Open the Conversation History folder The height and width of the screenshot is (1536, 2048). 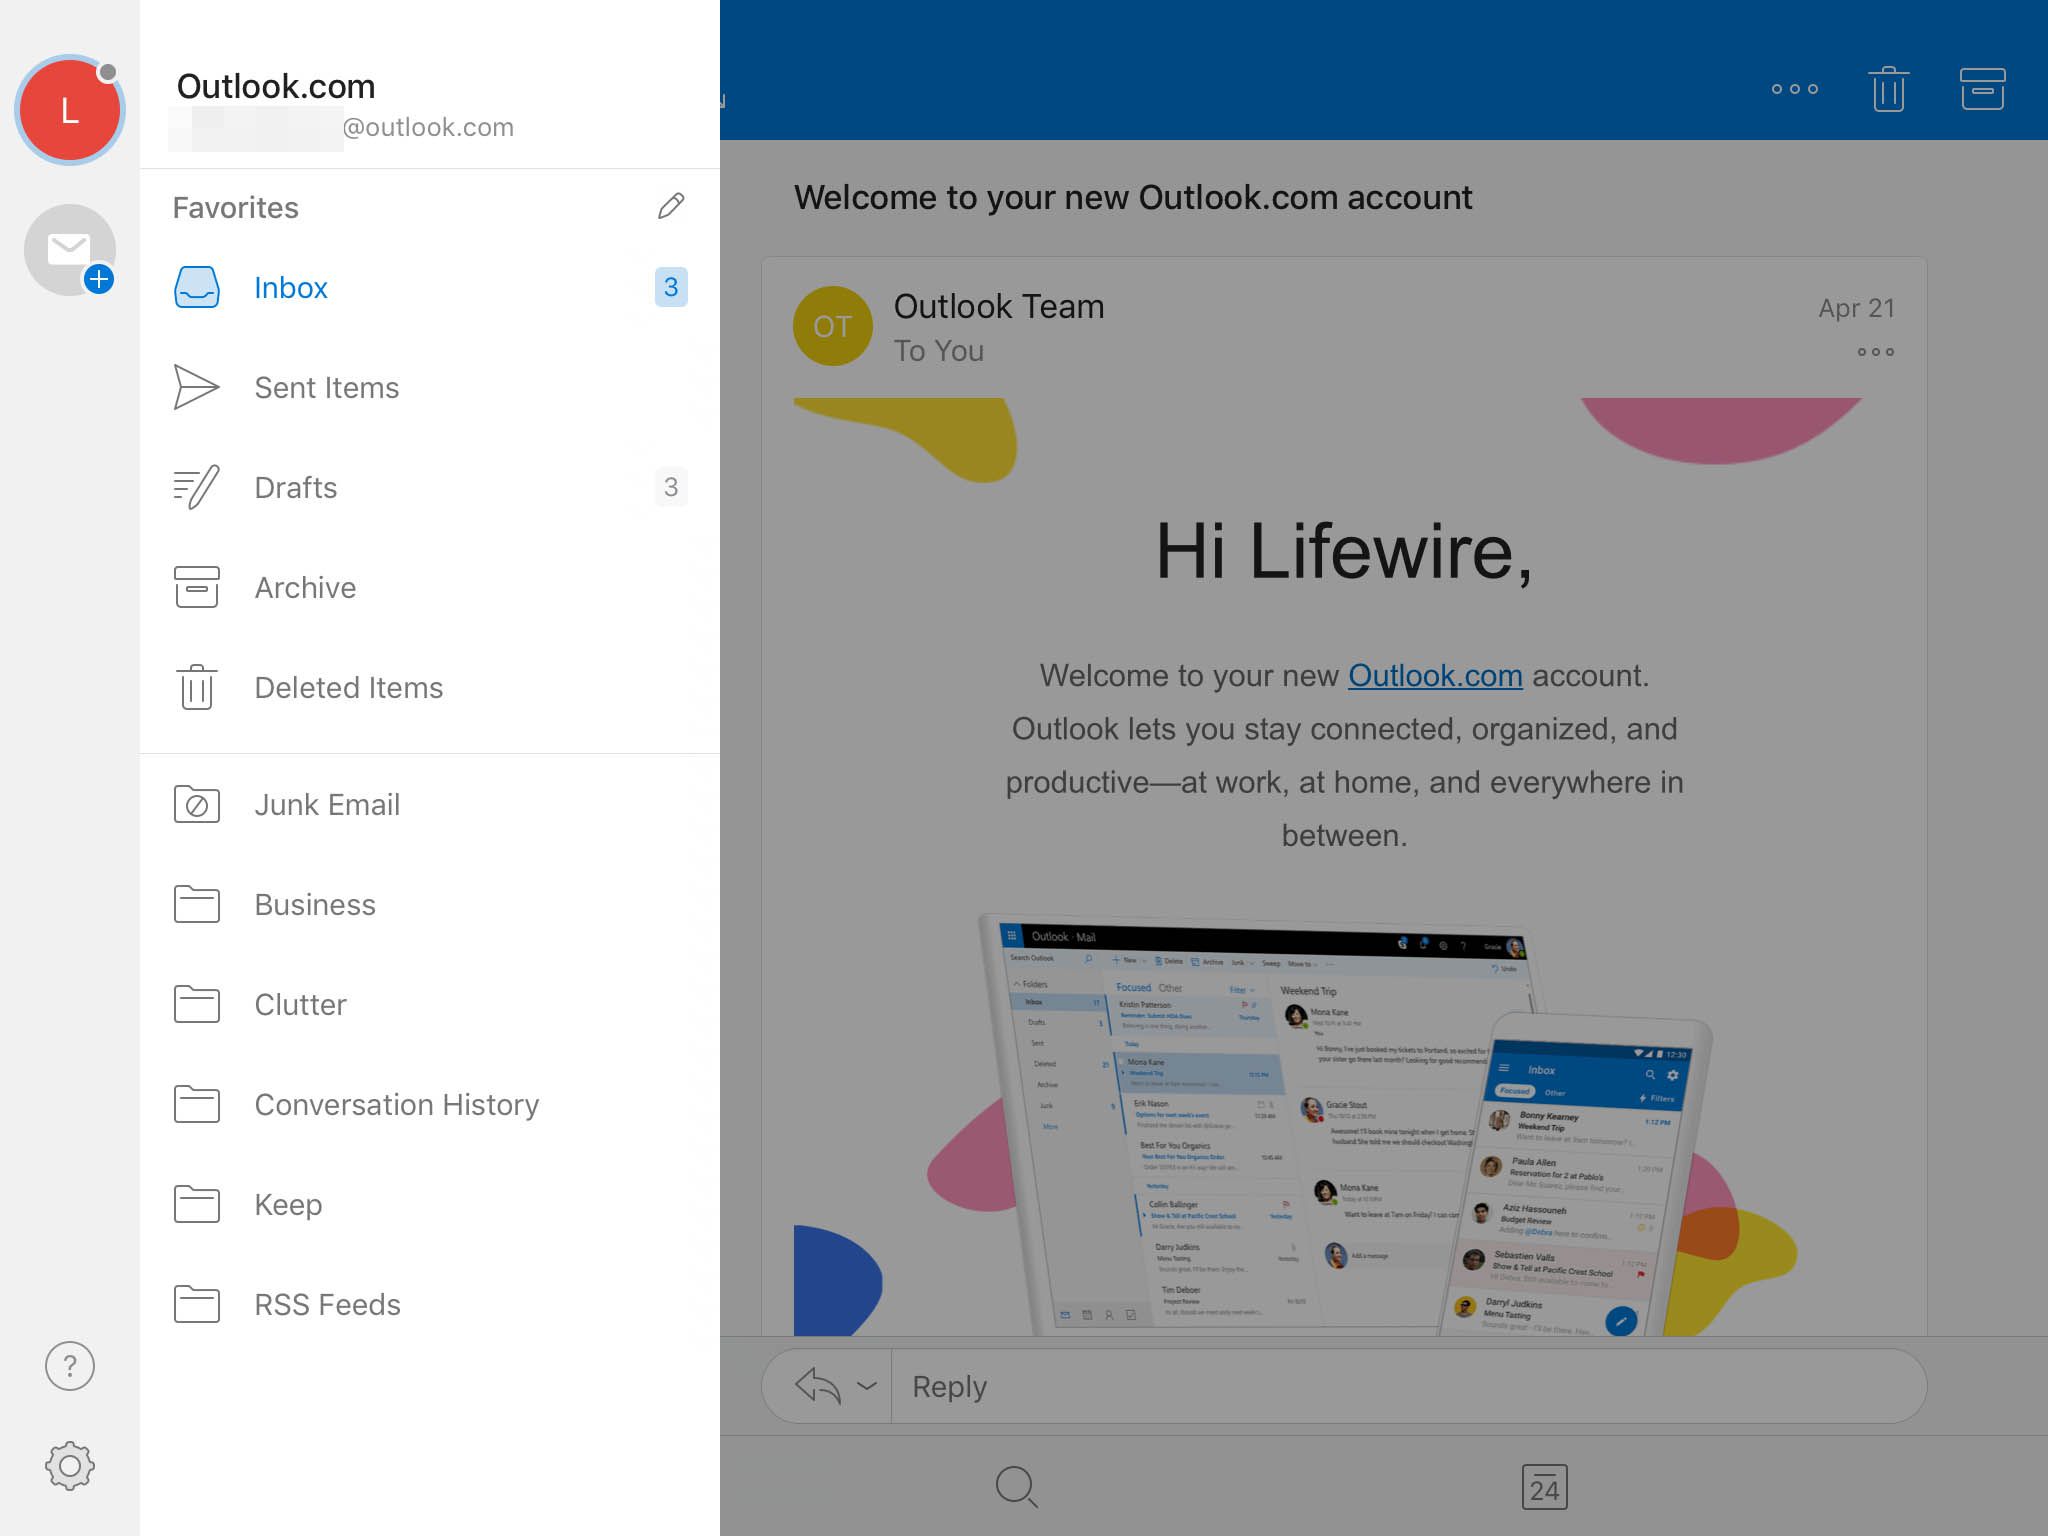coord(430,1104)
